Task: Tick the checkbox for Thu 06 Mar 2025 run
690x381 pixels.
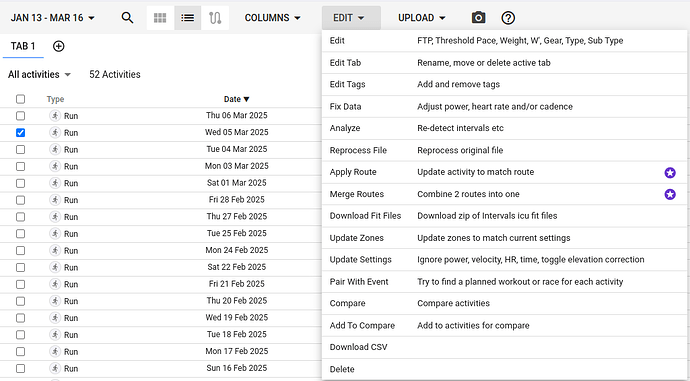Action: [20, 116]
